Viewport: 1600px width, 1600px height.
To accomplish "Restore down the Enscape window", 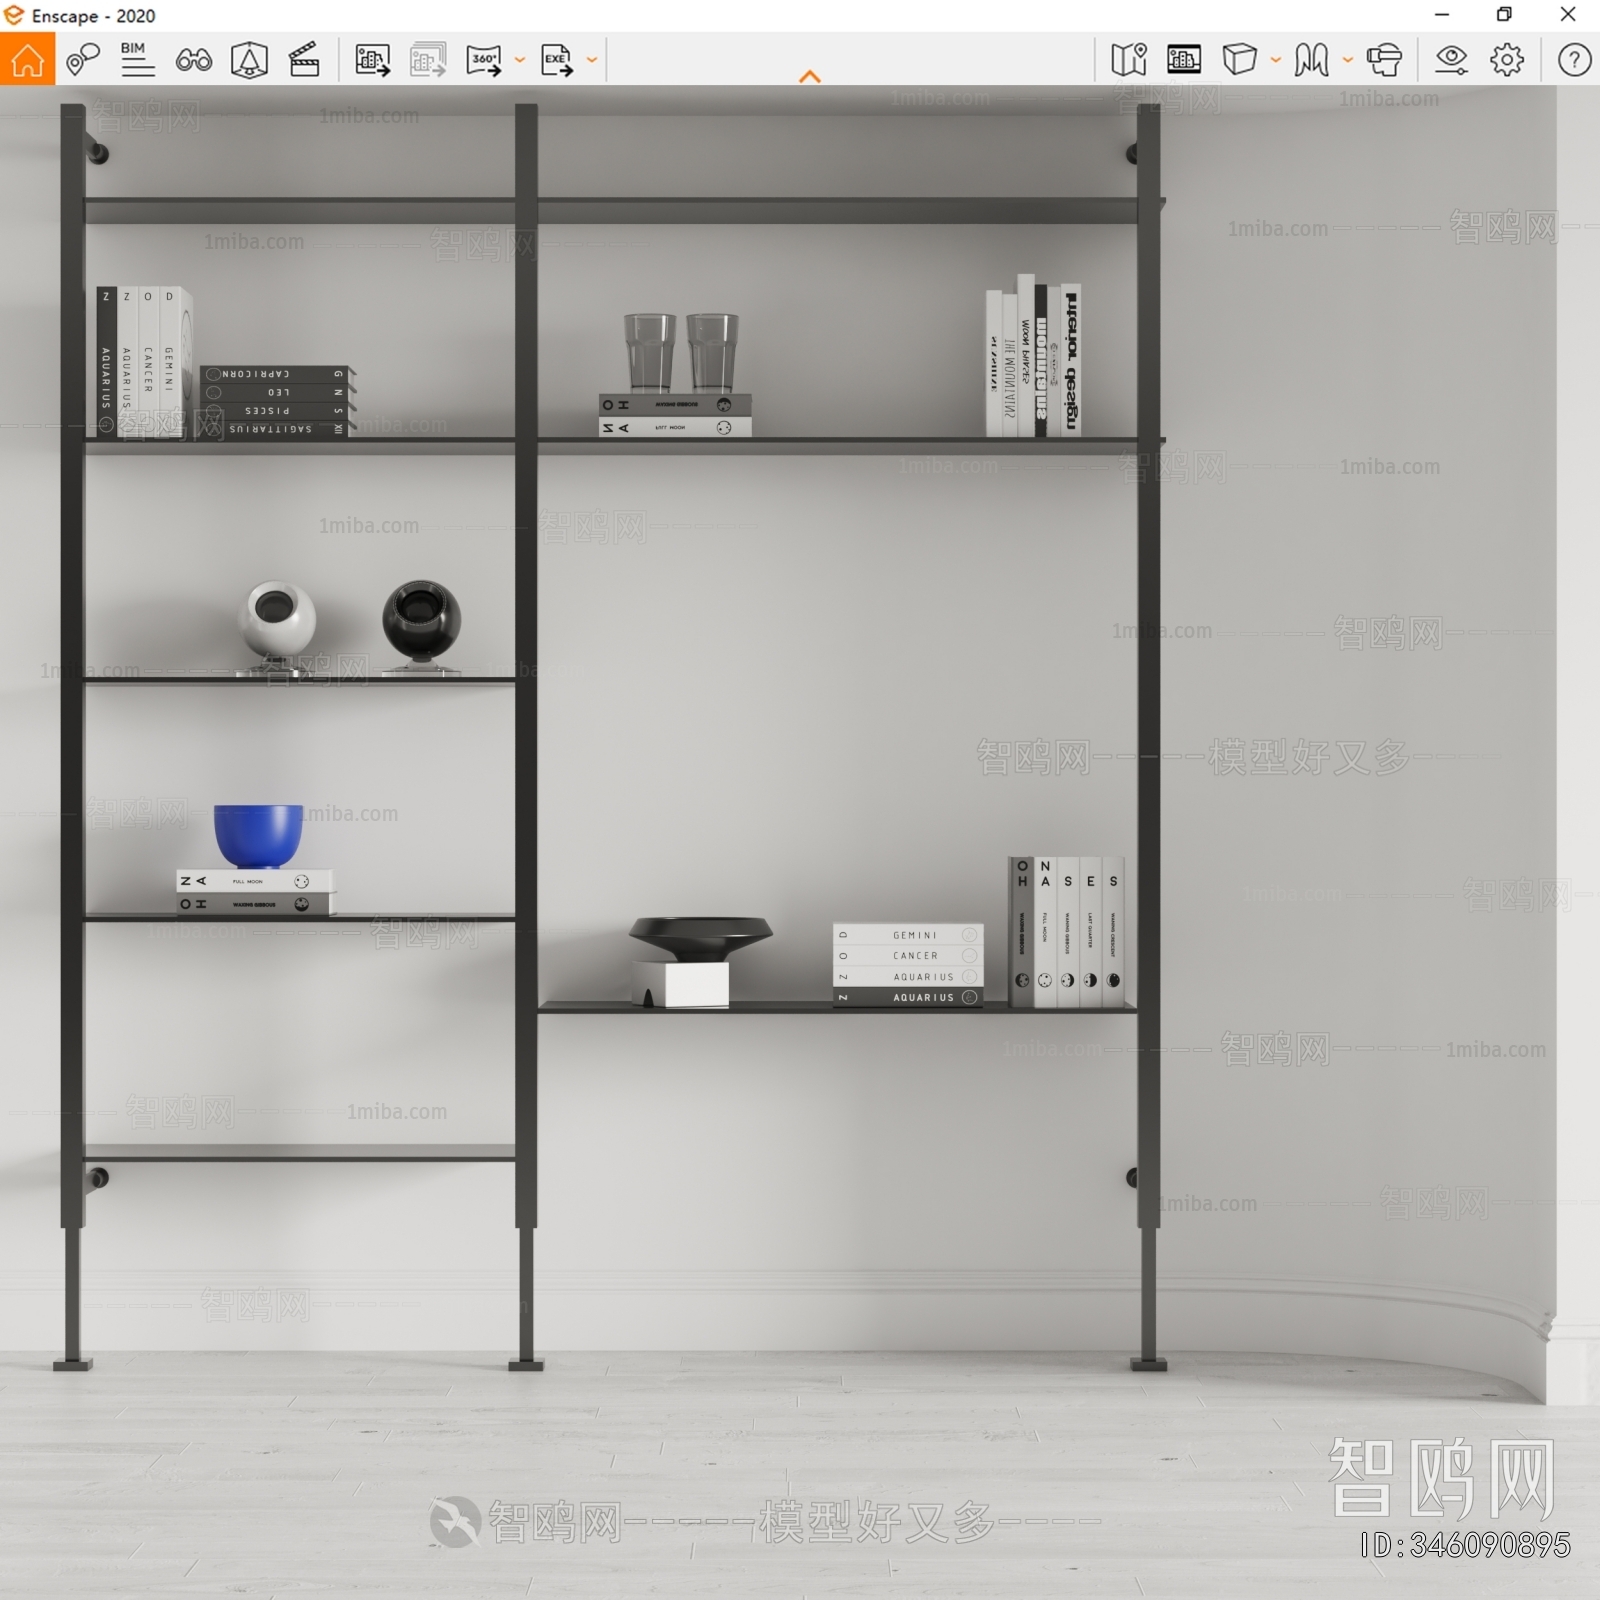I will [x=1504, y=15].
